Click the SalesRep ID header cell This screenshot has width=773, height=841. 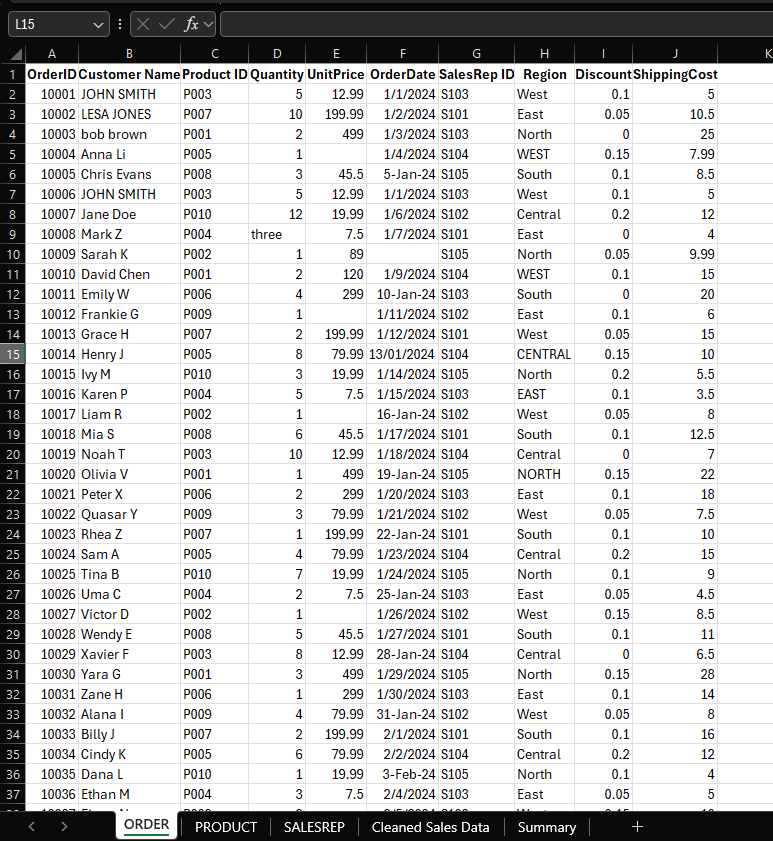tap(476, 75)
